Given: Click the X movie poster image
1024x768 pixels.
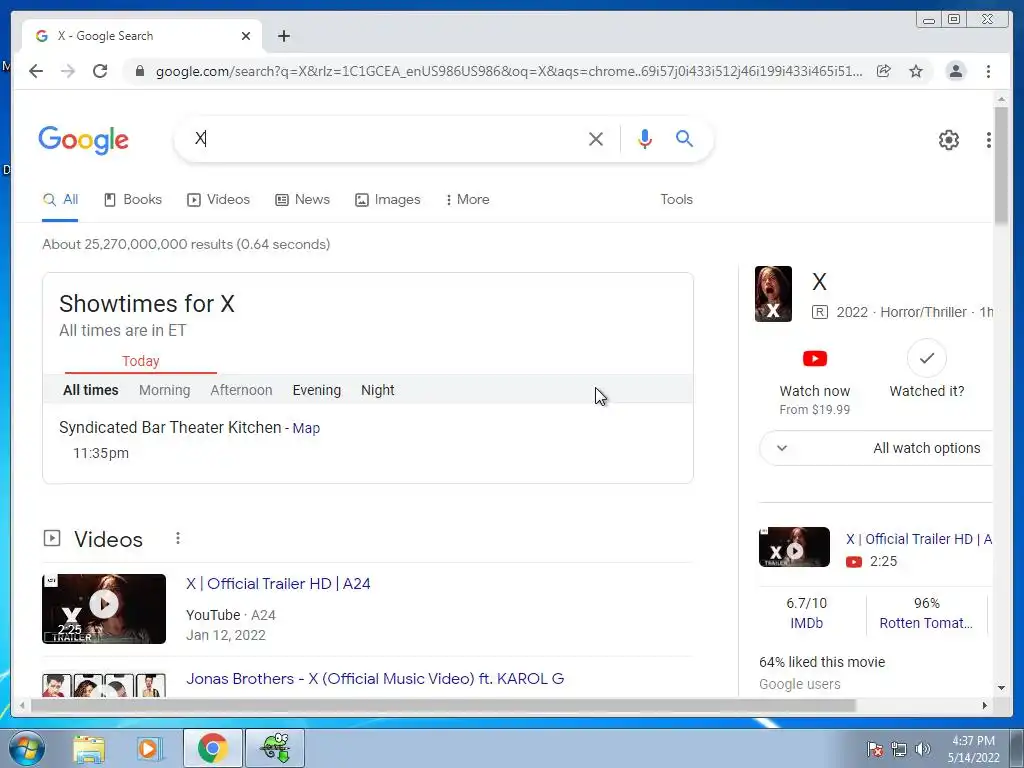Looking at the screenshot, I should pyautogui.click(x=773, y=294).
